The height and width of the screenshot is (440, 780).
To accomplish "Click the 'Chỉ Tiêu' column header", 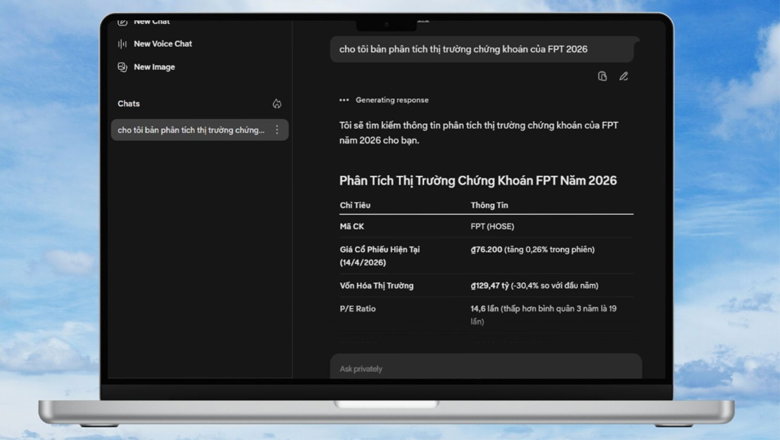I will [355, 205].
